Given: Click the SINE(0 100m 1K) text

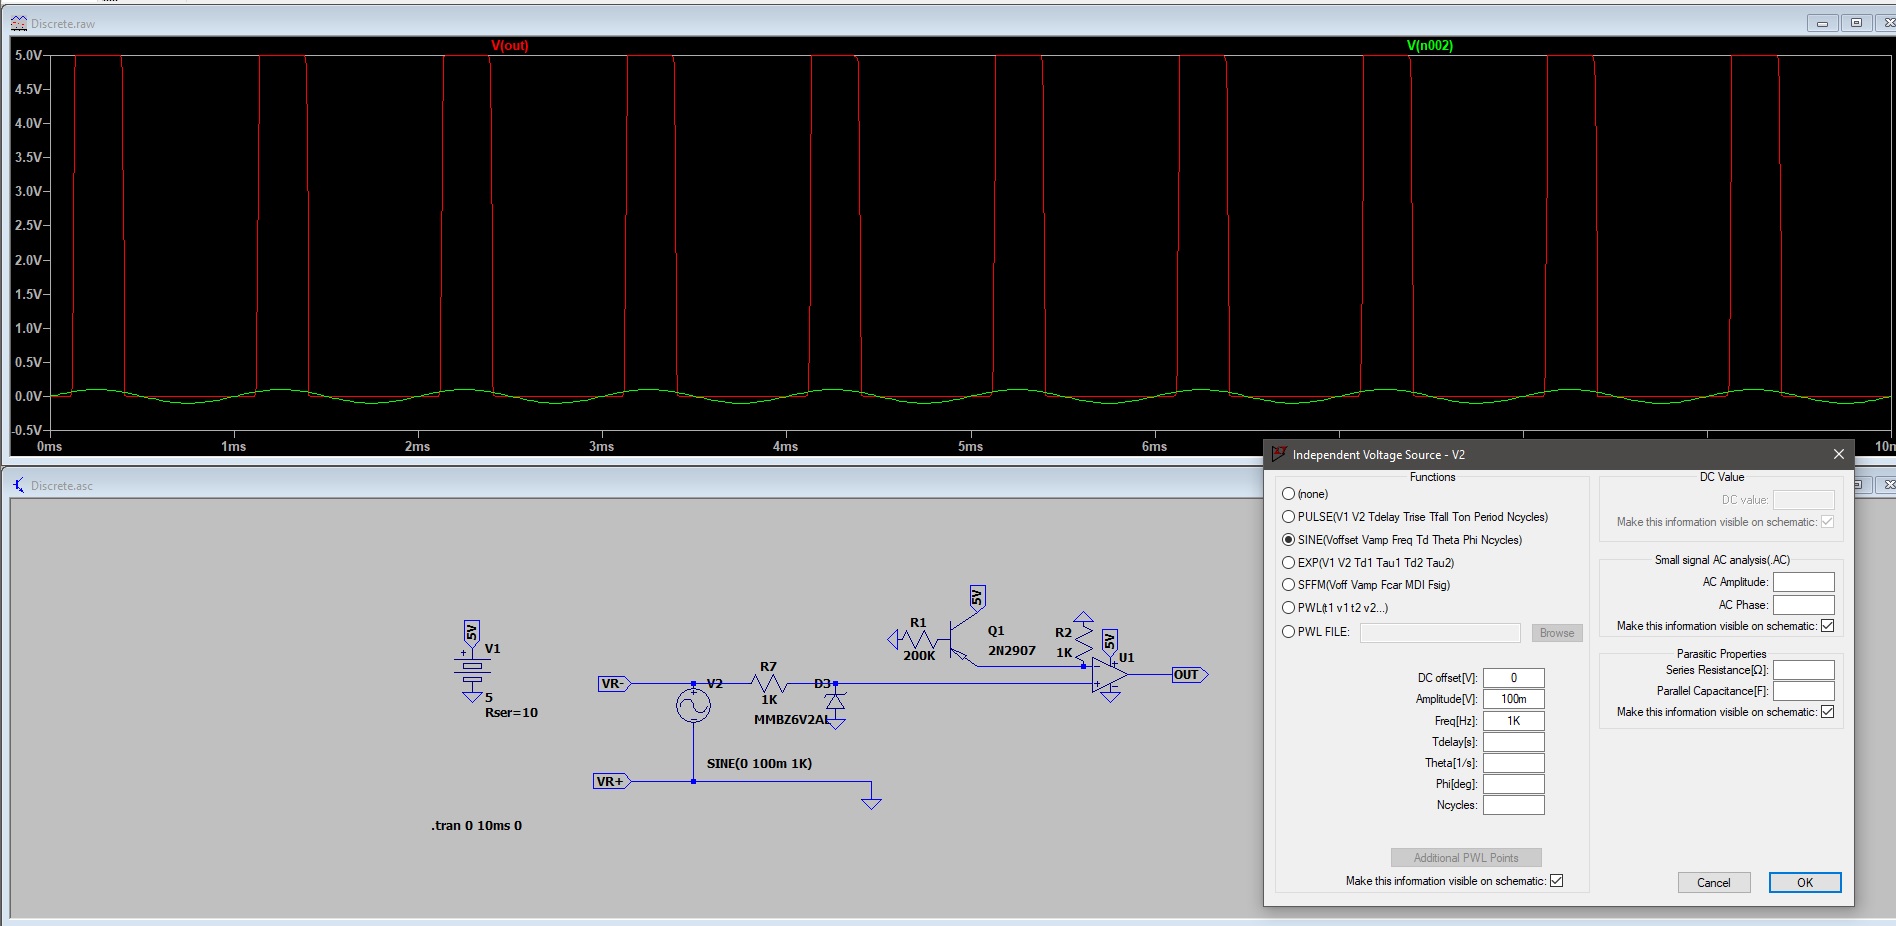Looking at the screenshot, I should [x=759, y=764].
